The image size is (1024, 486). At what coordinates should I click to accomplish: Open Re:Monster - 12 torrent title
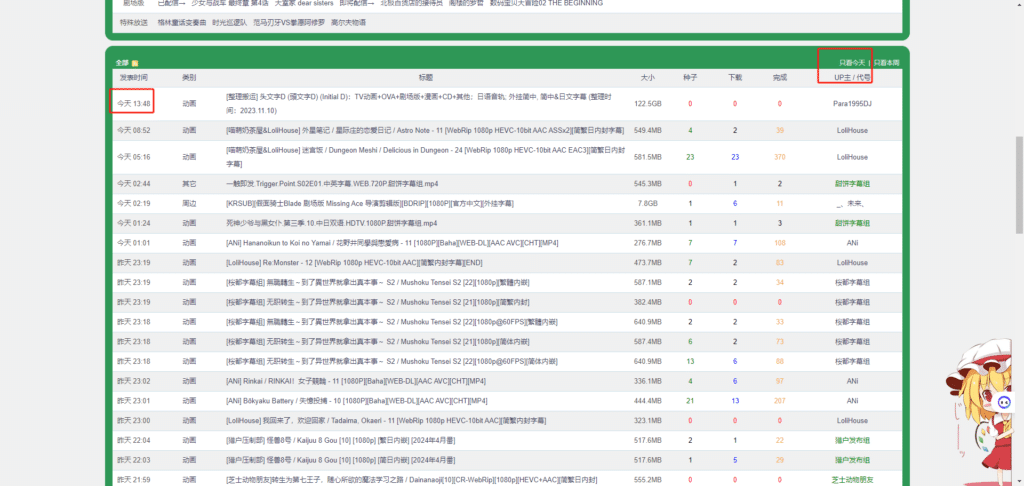click(x=354, y=263)
